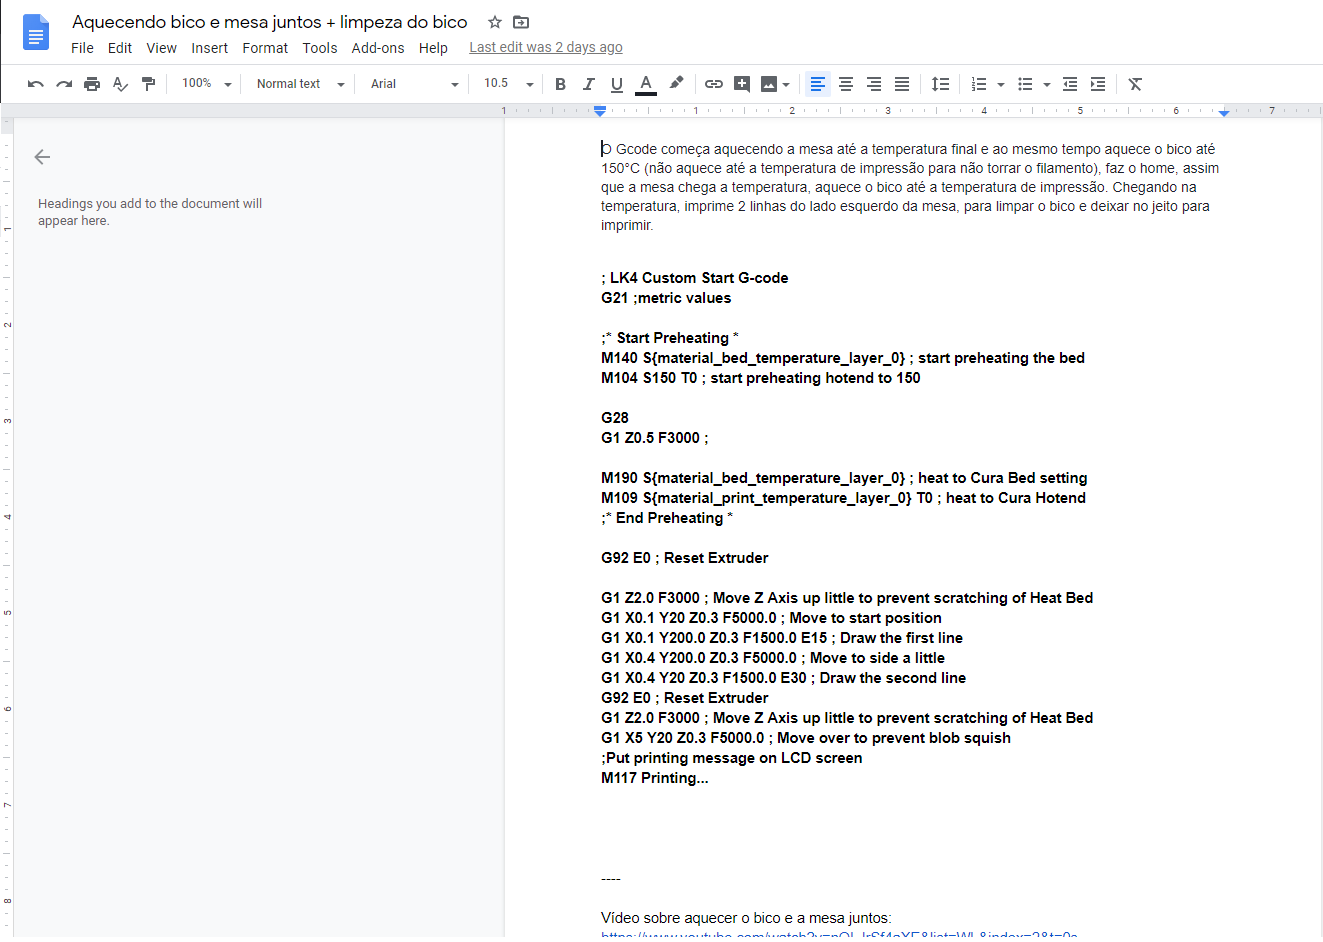This screenshot has width=1323, height=942.
Task: Open the Normal text style dropdown
Action: 300,84
